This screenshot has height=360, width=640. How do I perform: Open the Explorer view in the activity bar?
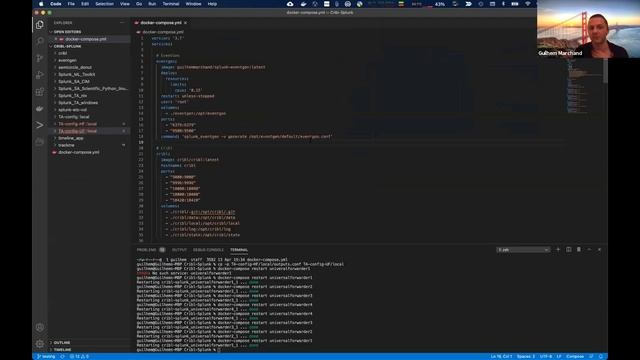pyautogui.click(x=40, y=25)
